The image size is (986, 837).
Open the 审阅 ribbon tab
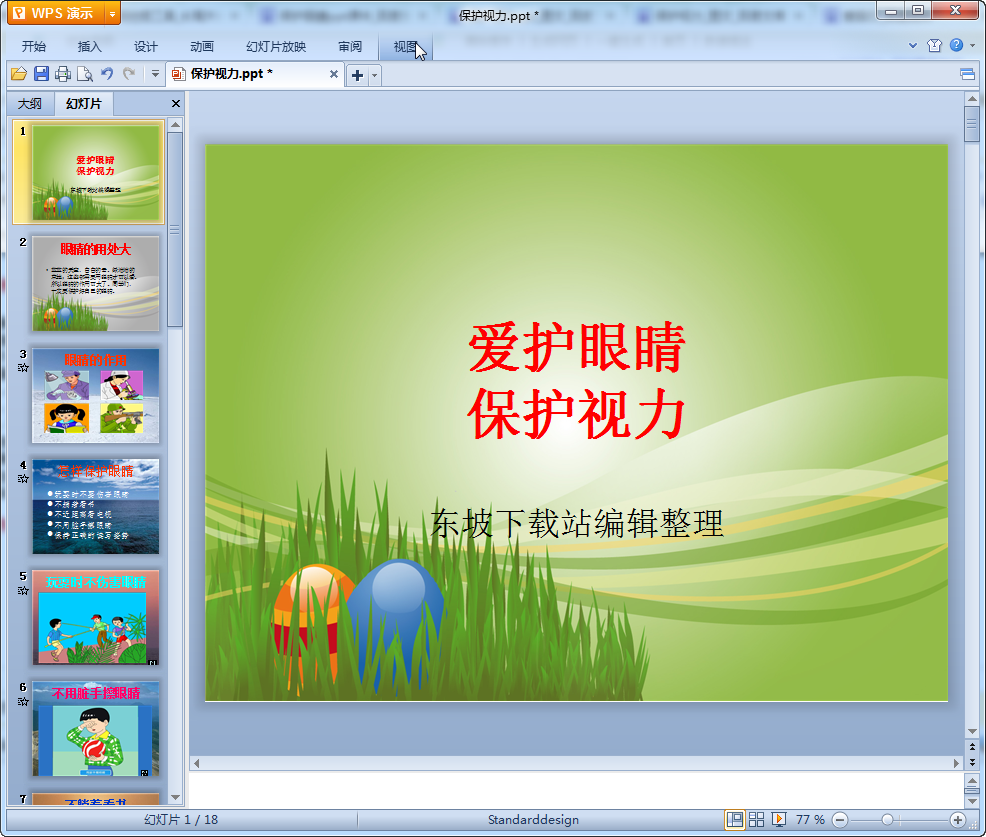click(x=350, y=47)
